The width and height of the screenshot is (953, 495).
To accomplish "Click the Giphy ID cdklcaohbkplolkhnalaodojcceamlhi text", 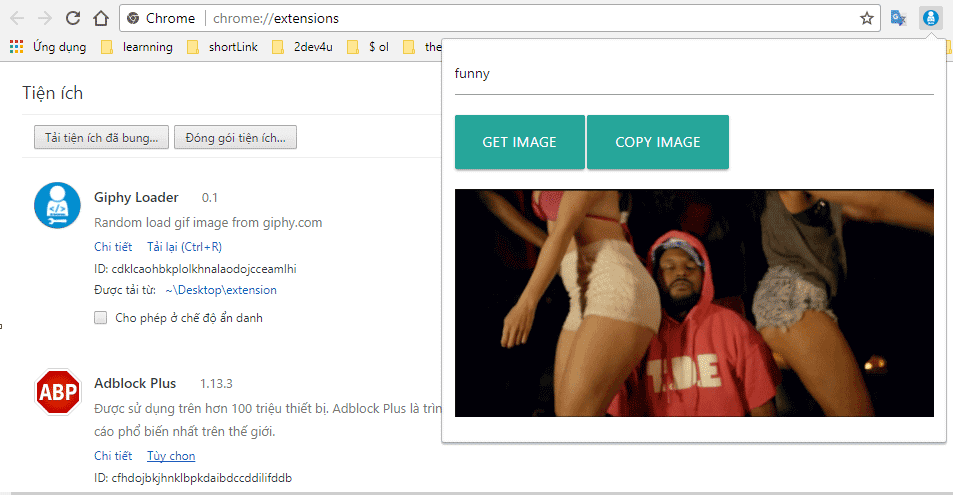I will tap(195, 269).
